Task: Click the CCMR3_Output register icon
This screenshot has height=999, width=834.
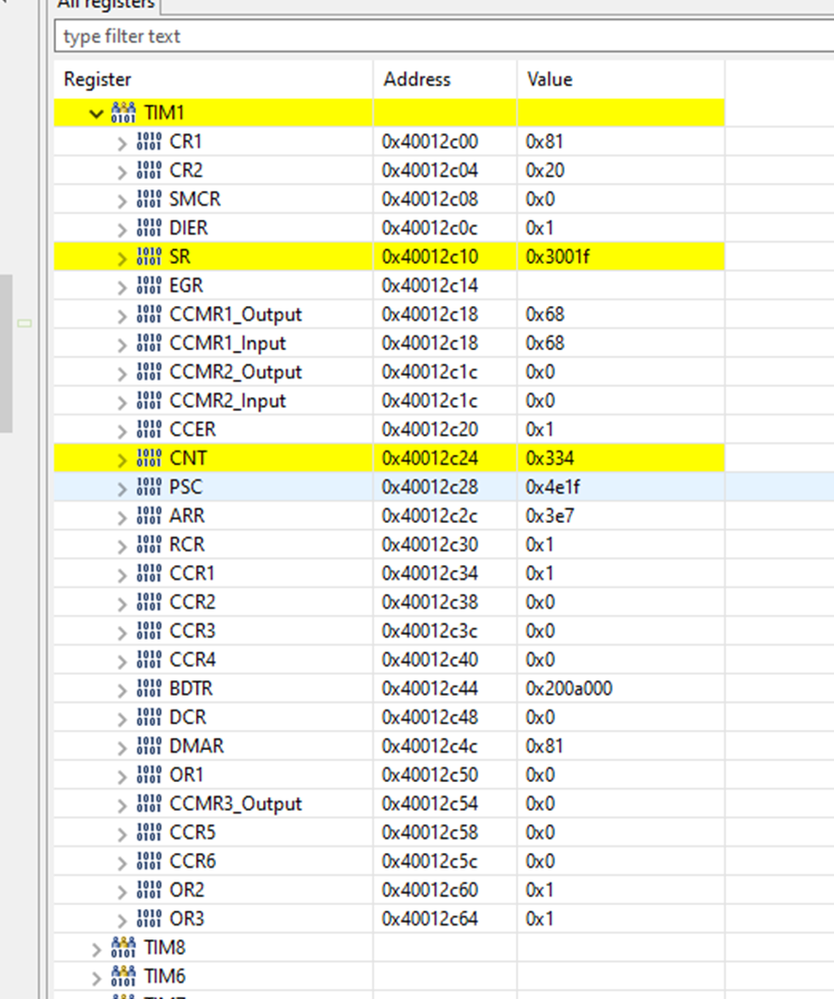Action: click(148, 803)
